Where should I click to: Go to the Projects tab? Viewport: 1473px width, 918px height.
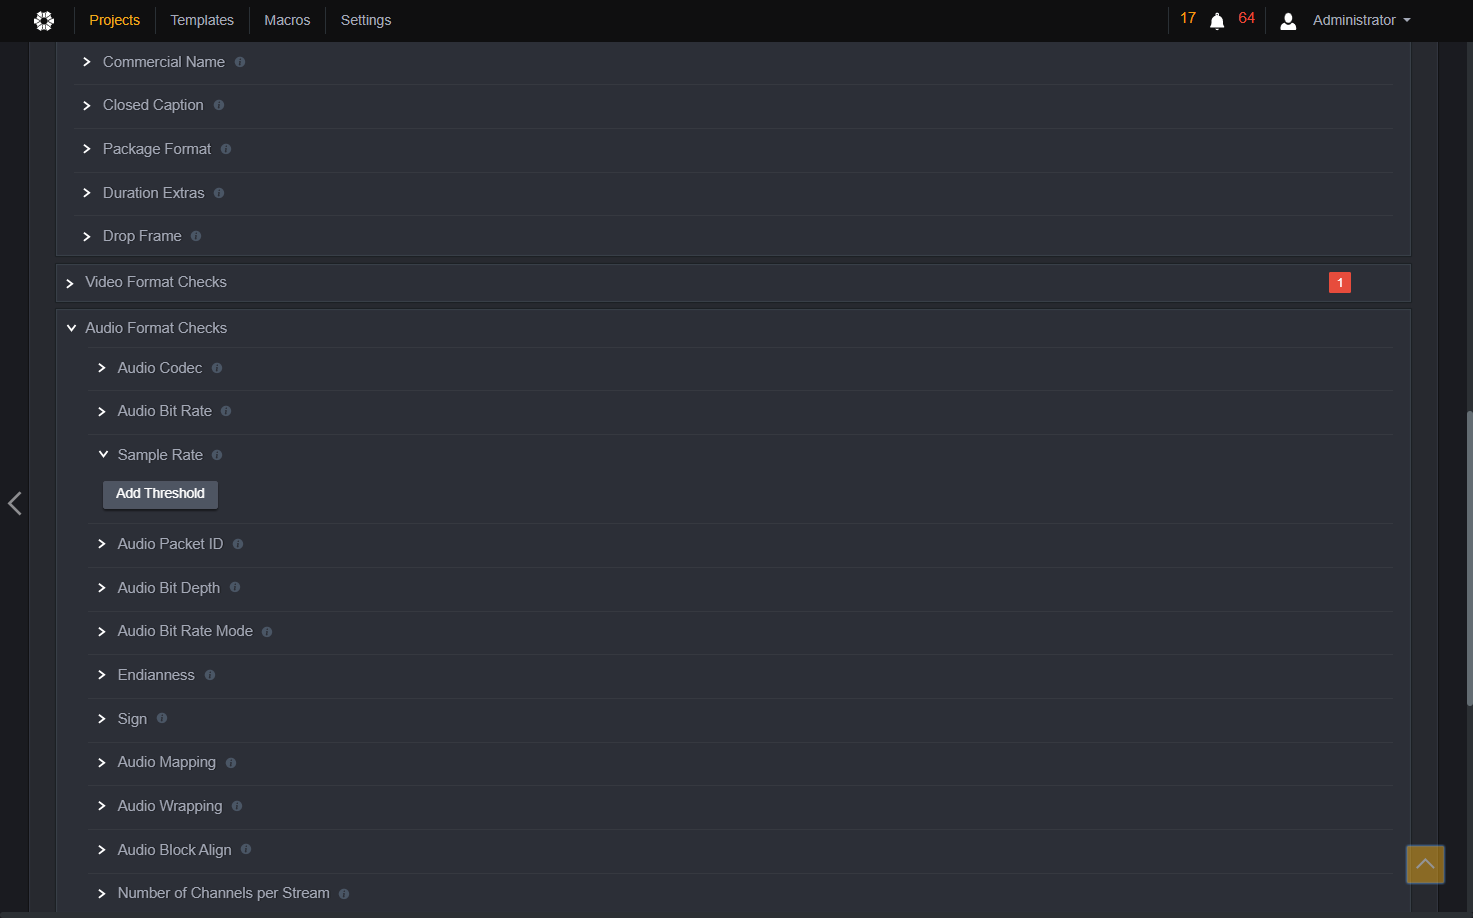tap(114, 20)
